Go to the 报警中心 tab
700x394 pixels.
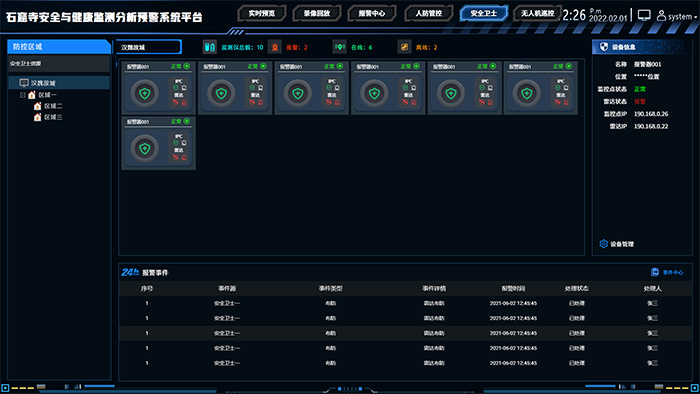point(372,13)
